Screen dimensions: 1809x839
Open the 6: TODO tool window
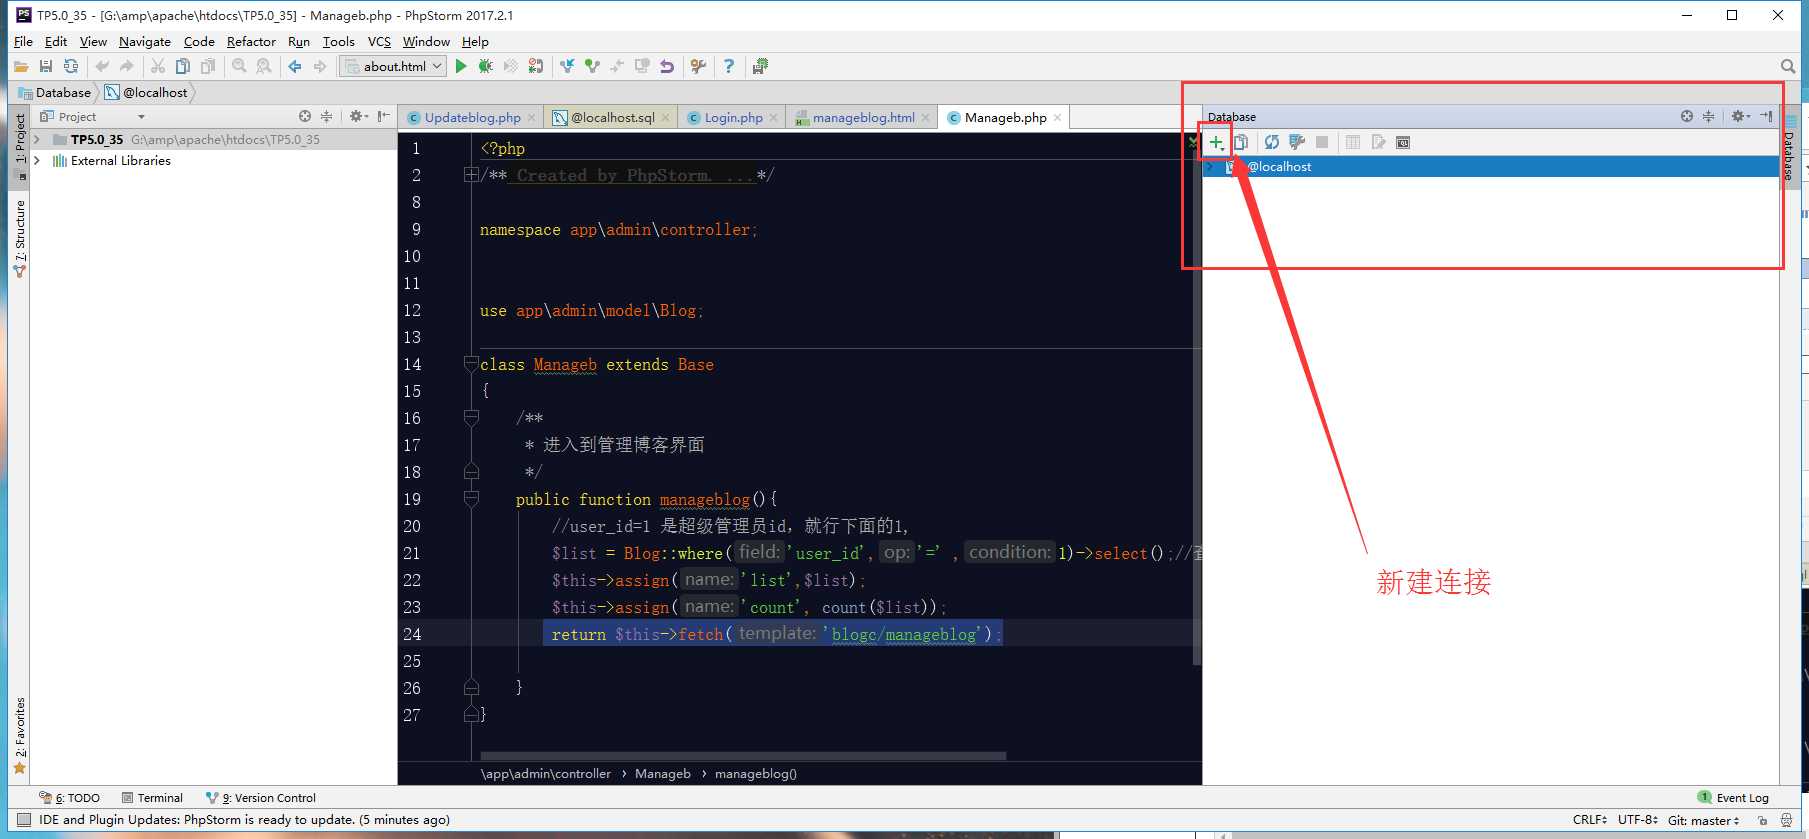click(x=70, y=798)
